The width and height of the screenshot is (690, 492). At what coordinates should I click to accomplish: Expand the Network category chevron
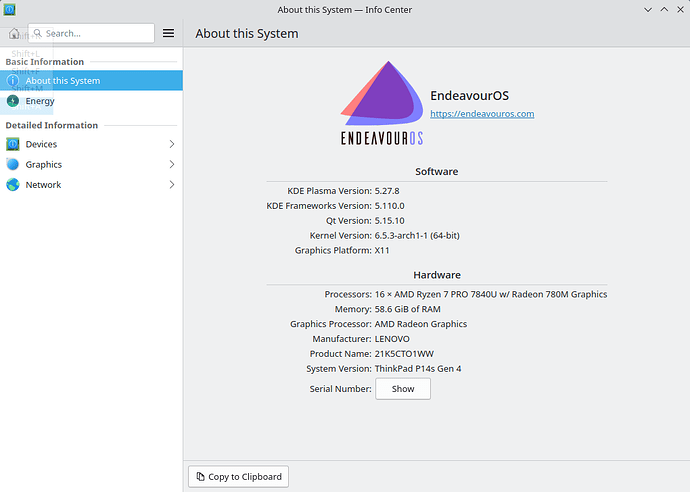172,184
